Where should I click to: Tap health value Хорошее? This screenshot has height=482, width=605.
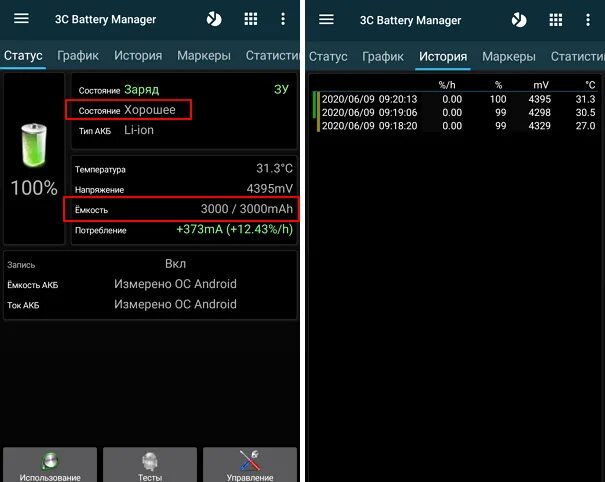pyautogui.click(x=150, y=110)
